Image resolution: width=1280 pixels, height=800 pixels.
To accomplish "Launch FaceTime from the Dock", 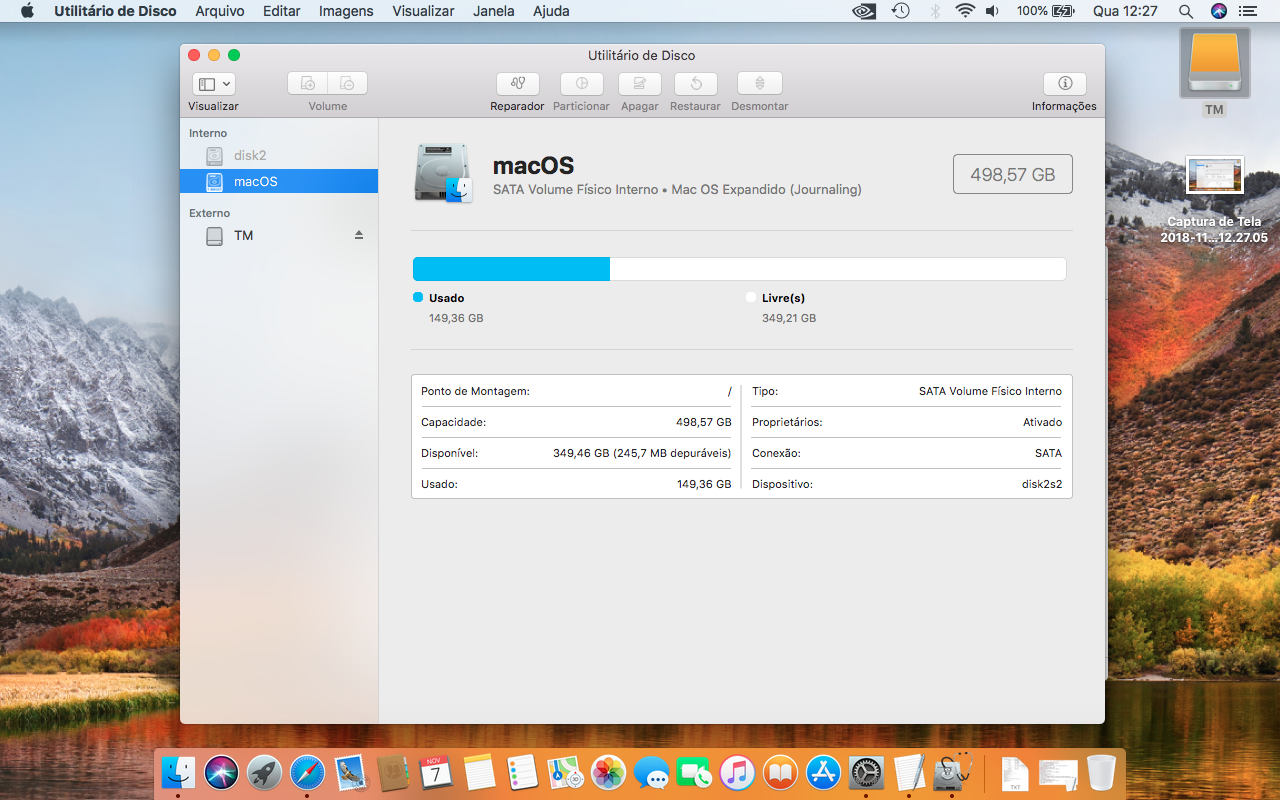I will 694,772.
